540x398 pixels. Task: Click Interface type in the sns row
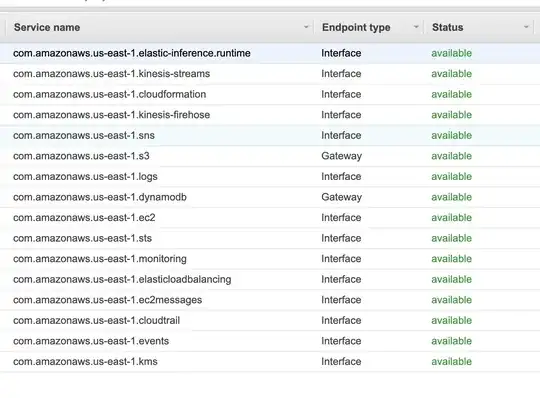(341, 135)
